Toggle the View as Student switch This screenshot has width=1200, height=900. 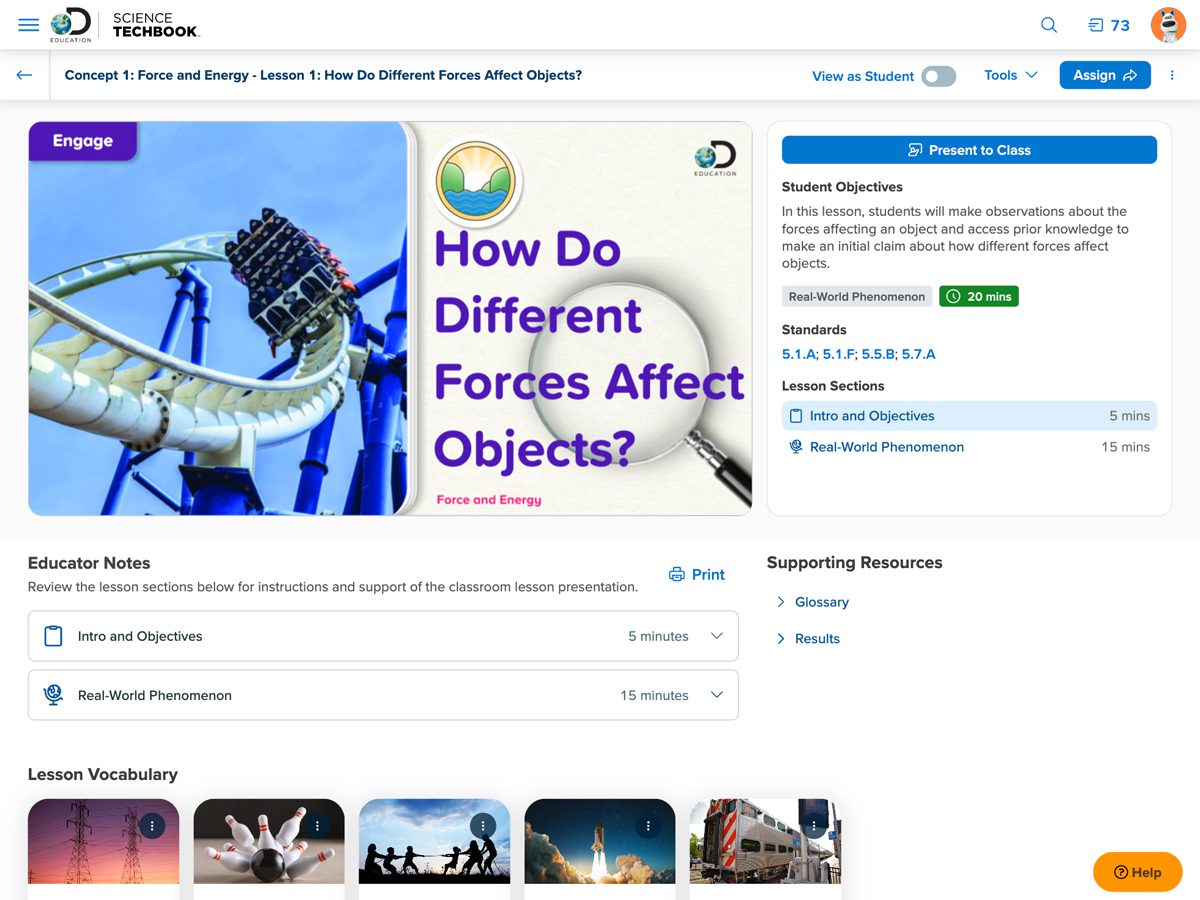(x=938, y=76)
